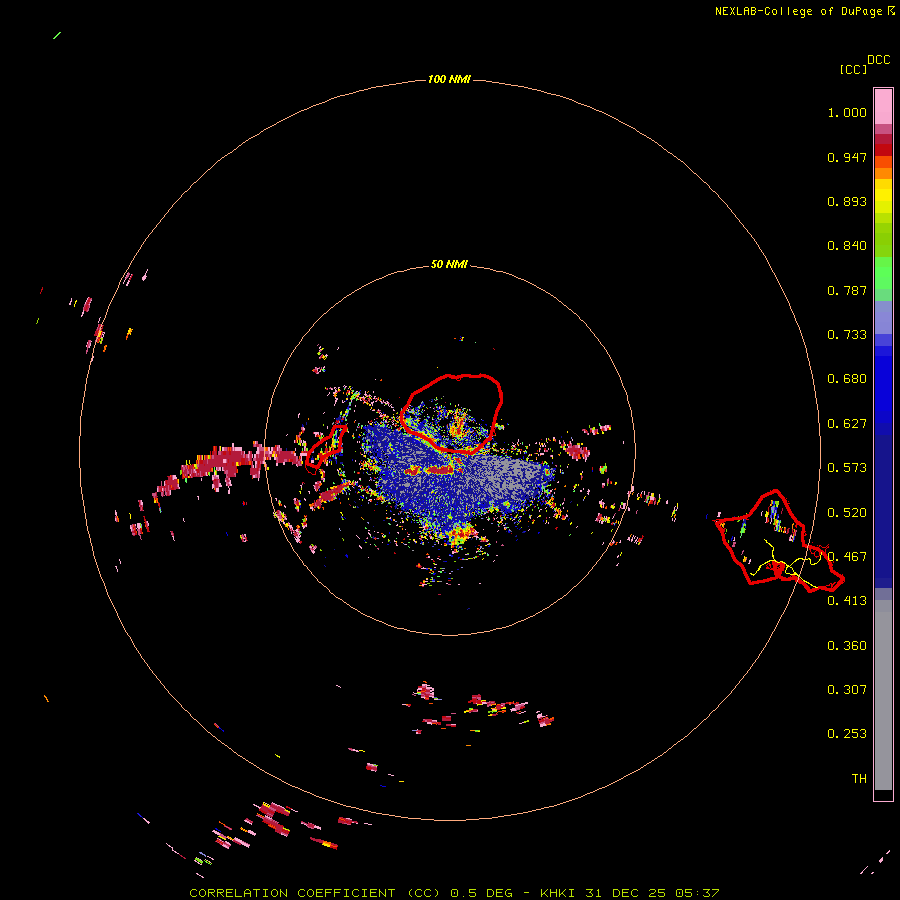Click the 0.573 scale value
900x900 pixels.
pos(847,468)
